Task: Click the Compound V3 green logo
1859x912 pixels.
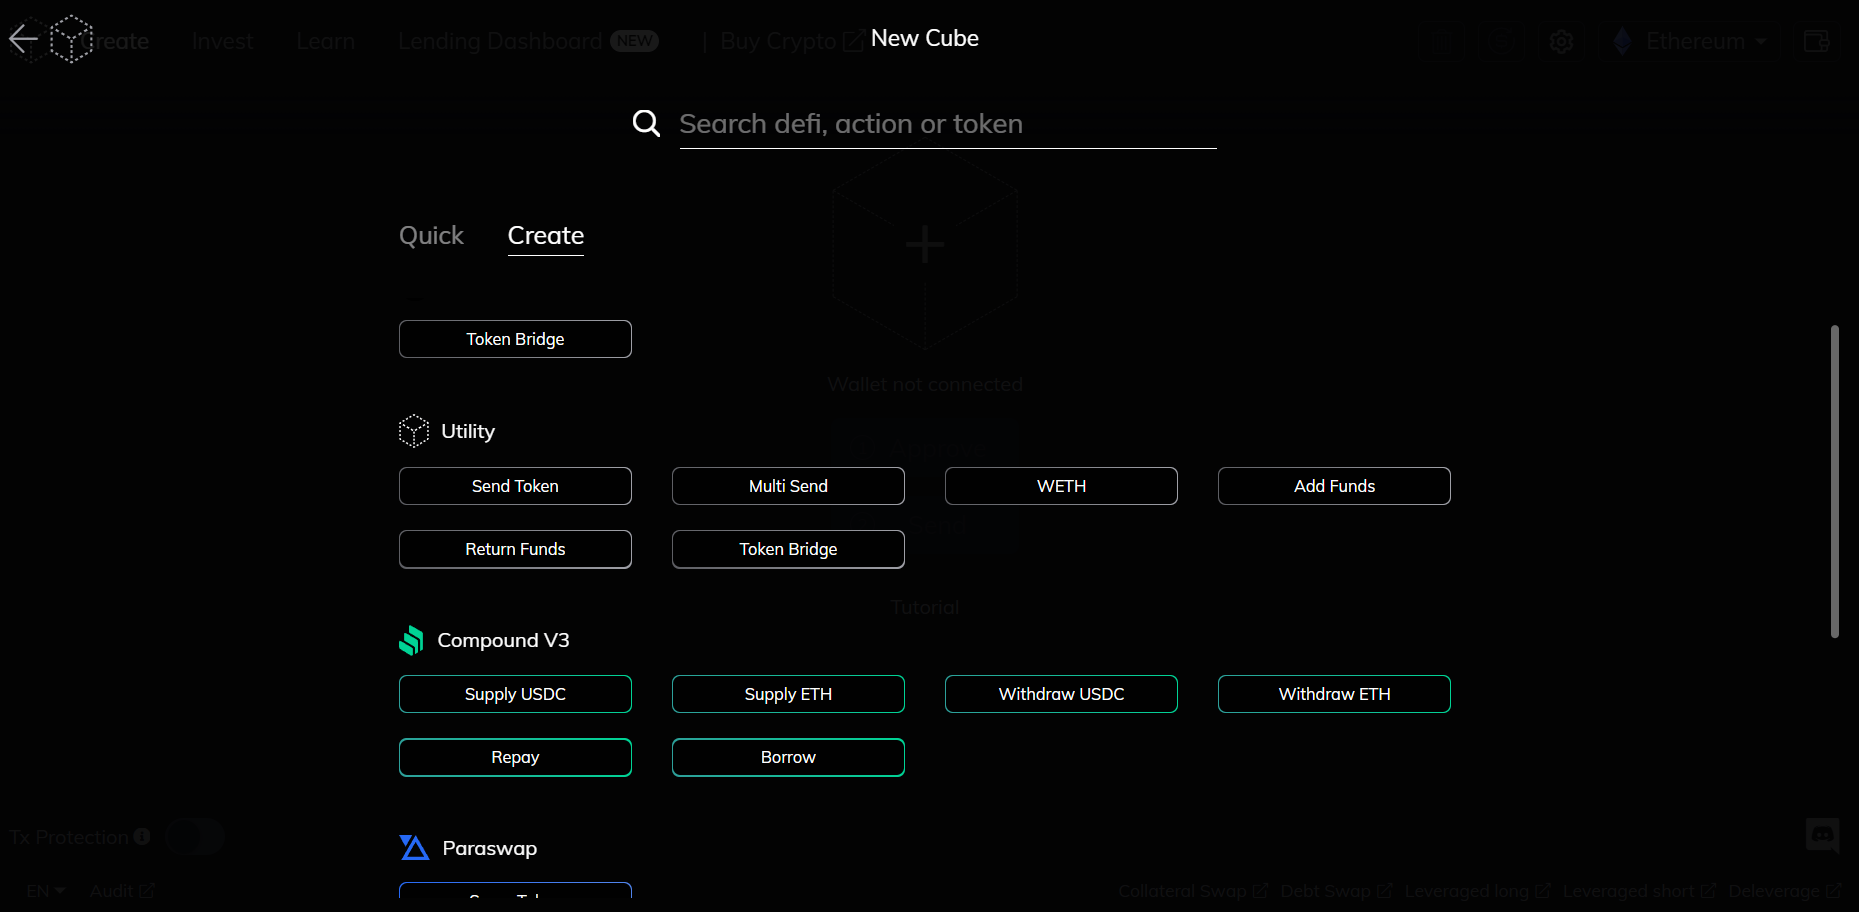Action: [411, 641]
